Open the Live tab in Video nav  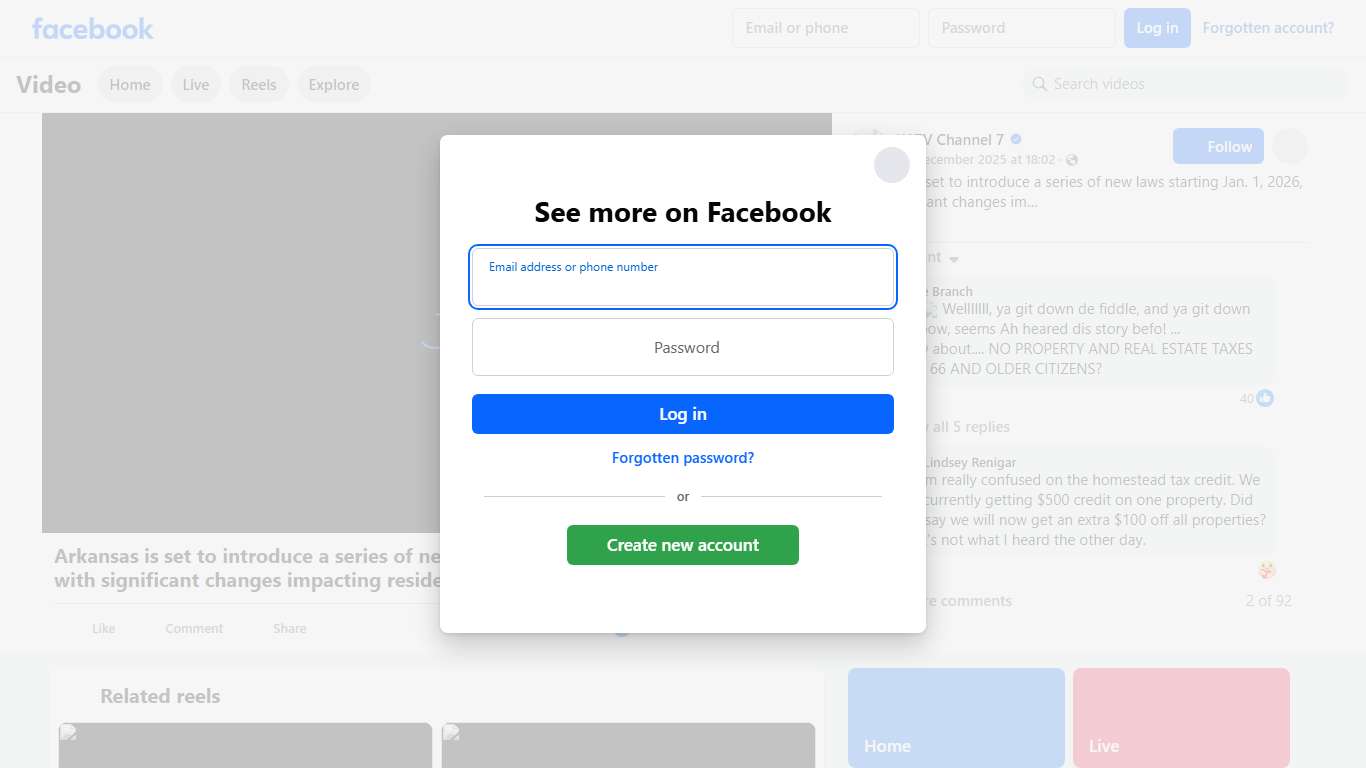pos(196,85)
